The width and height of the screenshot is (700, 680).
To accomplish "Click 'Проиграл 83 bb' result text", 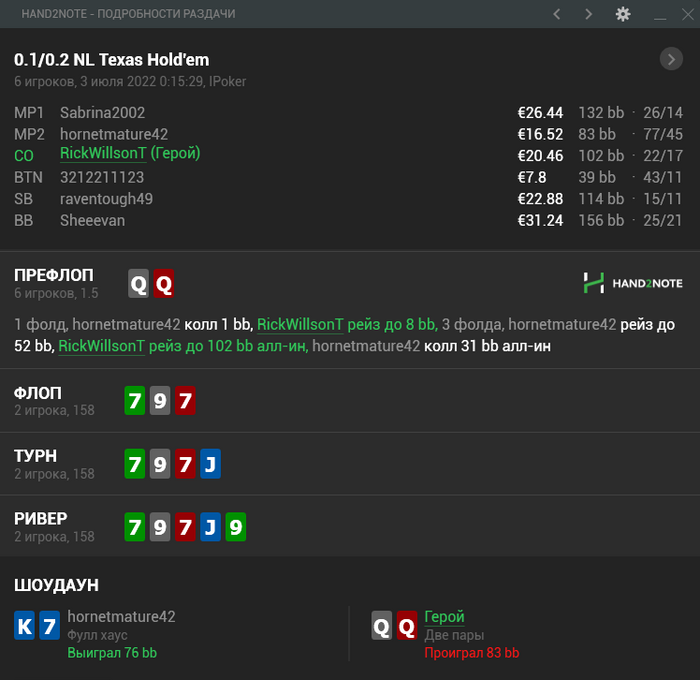I will 471,653.
